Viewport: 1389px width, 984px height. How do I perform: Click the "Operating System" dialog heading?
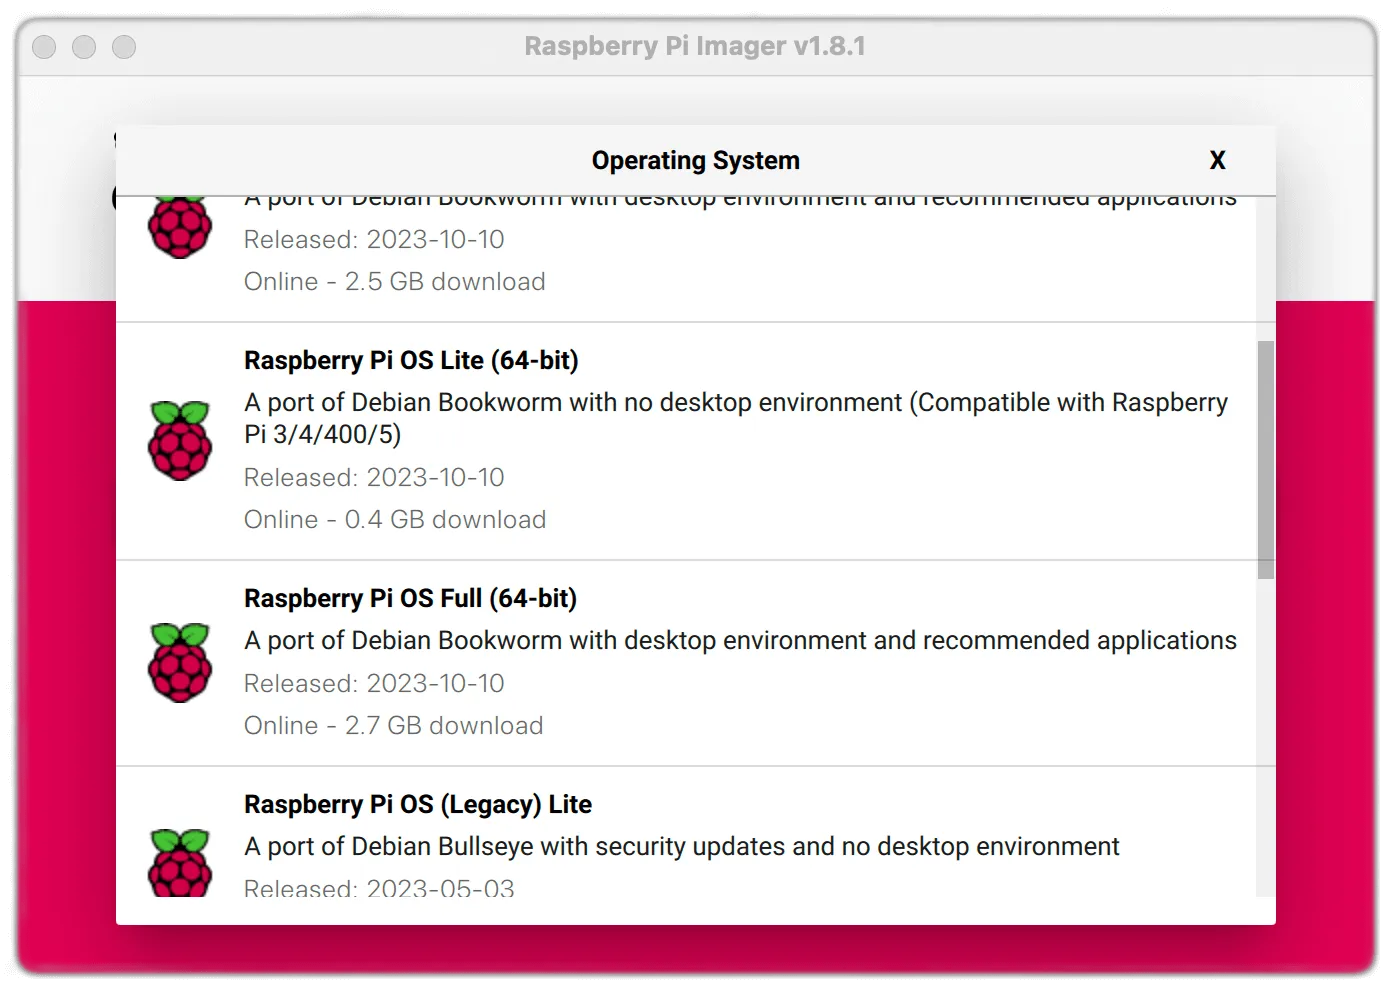[x=696, y=160]
